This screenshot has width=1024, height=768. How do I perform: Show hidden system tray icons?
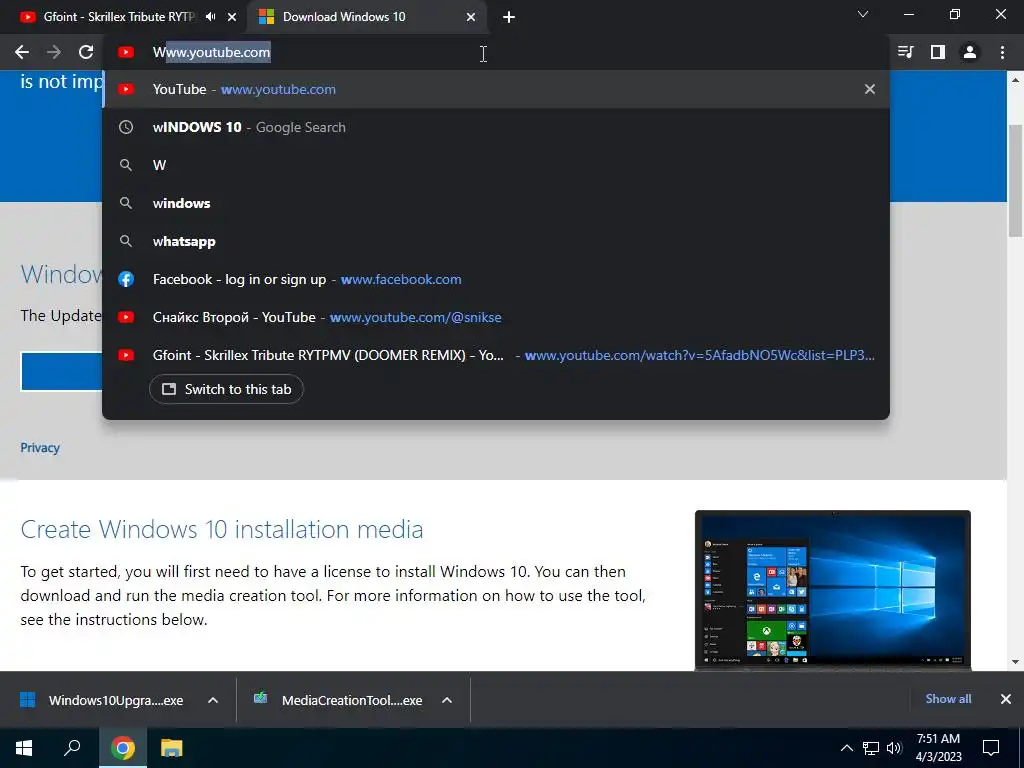[x=846, y=748]
